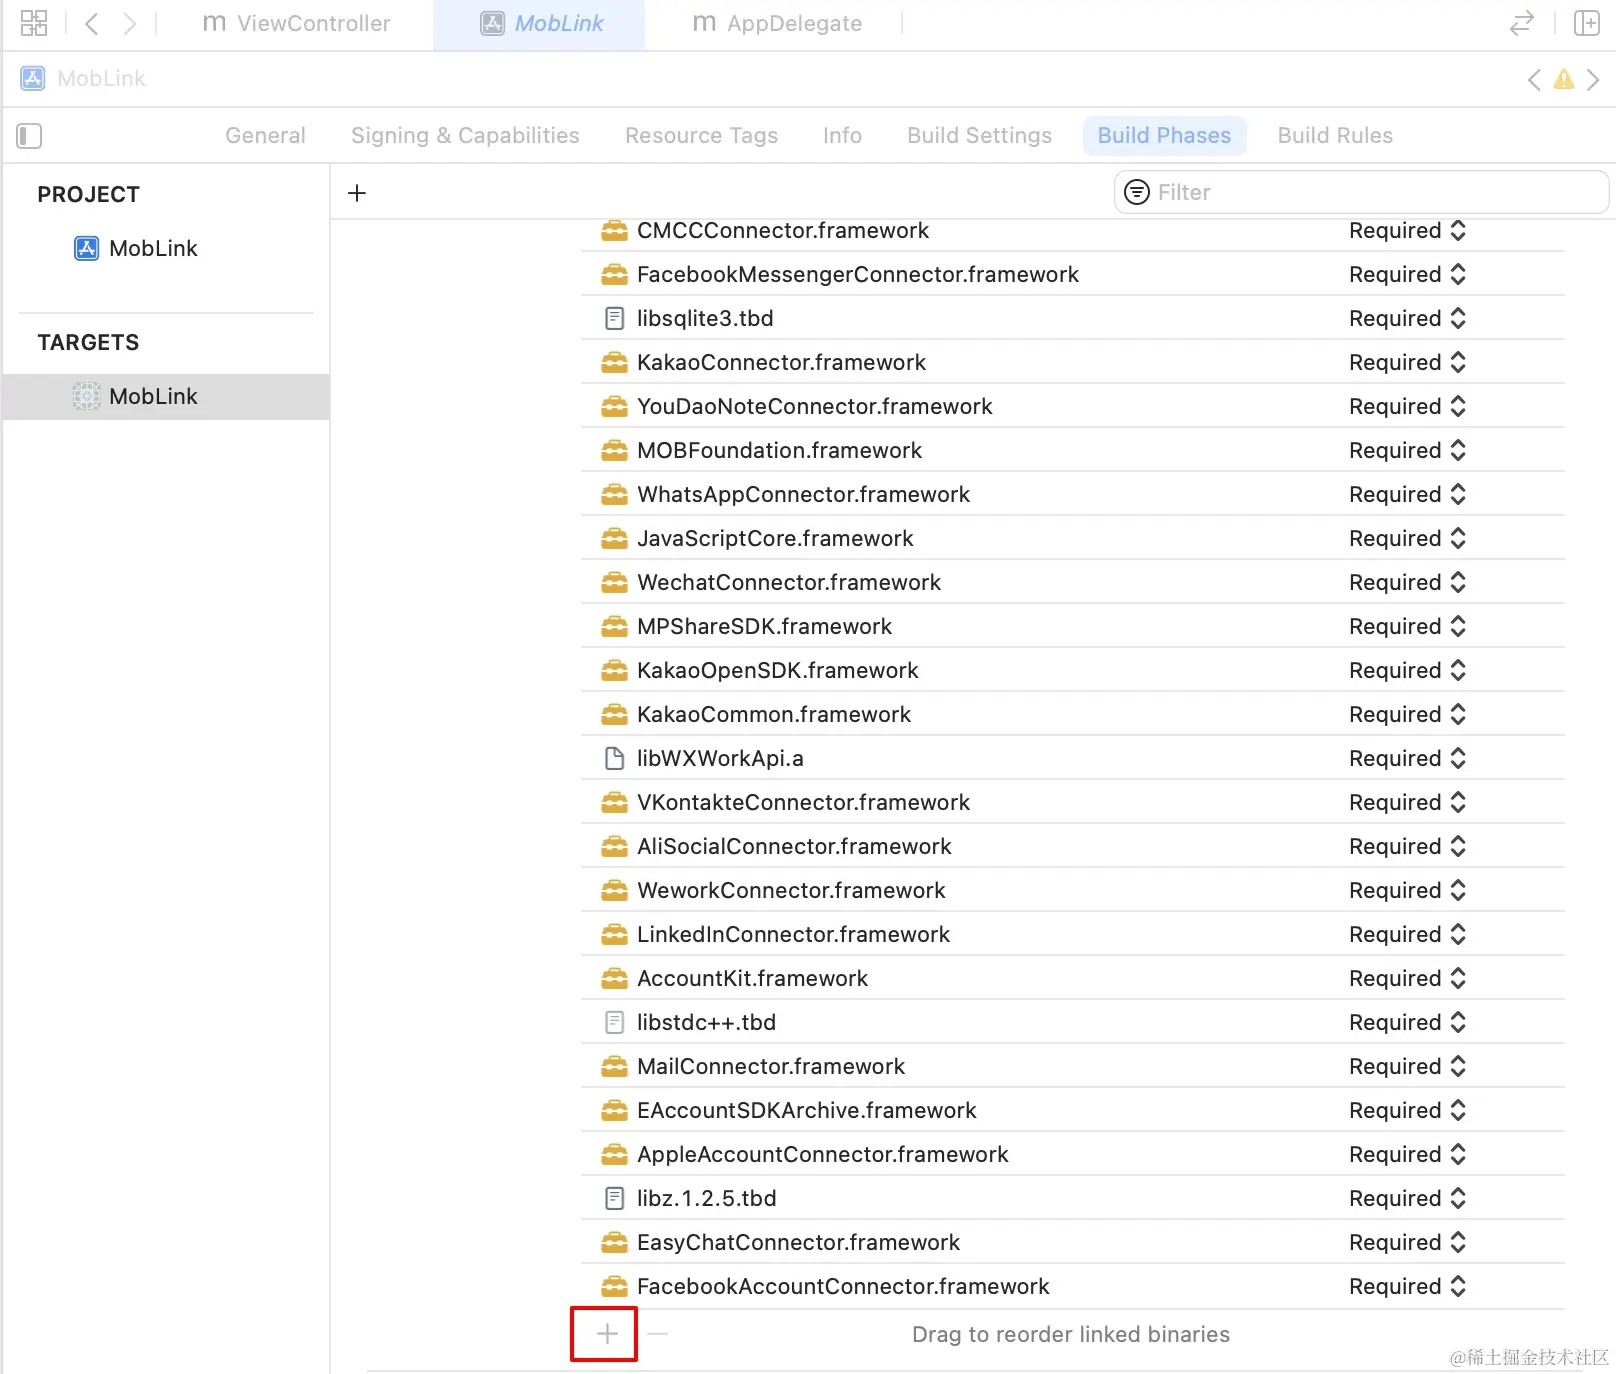Jump to next issue chevron
The height and width of the screenshot is (1374, 1616).
click(1593, 79)
